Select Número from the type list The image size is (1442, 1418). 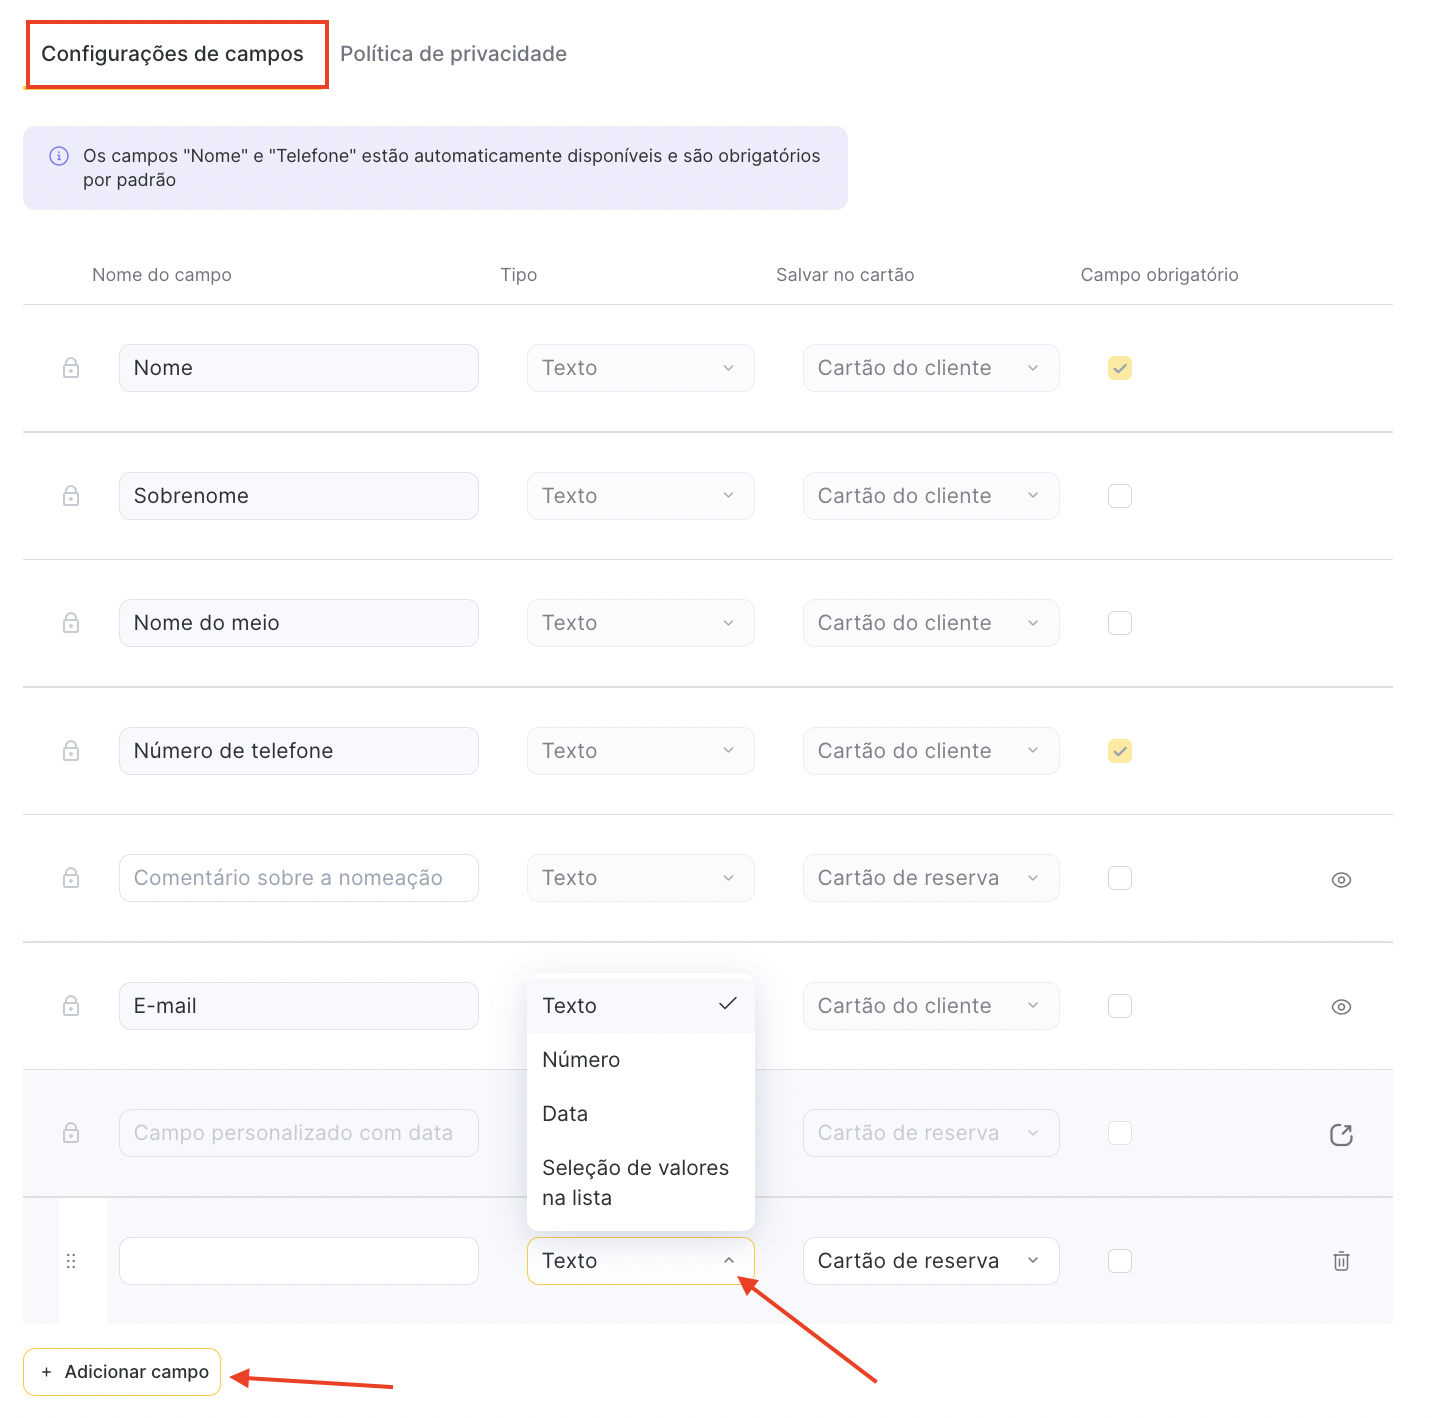581,1060
